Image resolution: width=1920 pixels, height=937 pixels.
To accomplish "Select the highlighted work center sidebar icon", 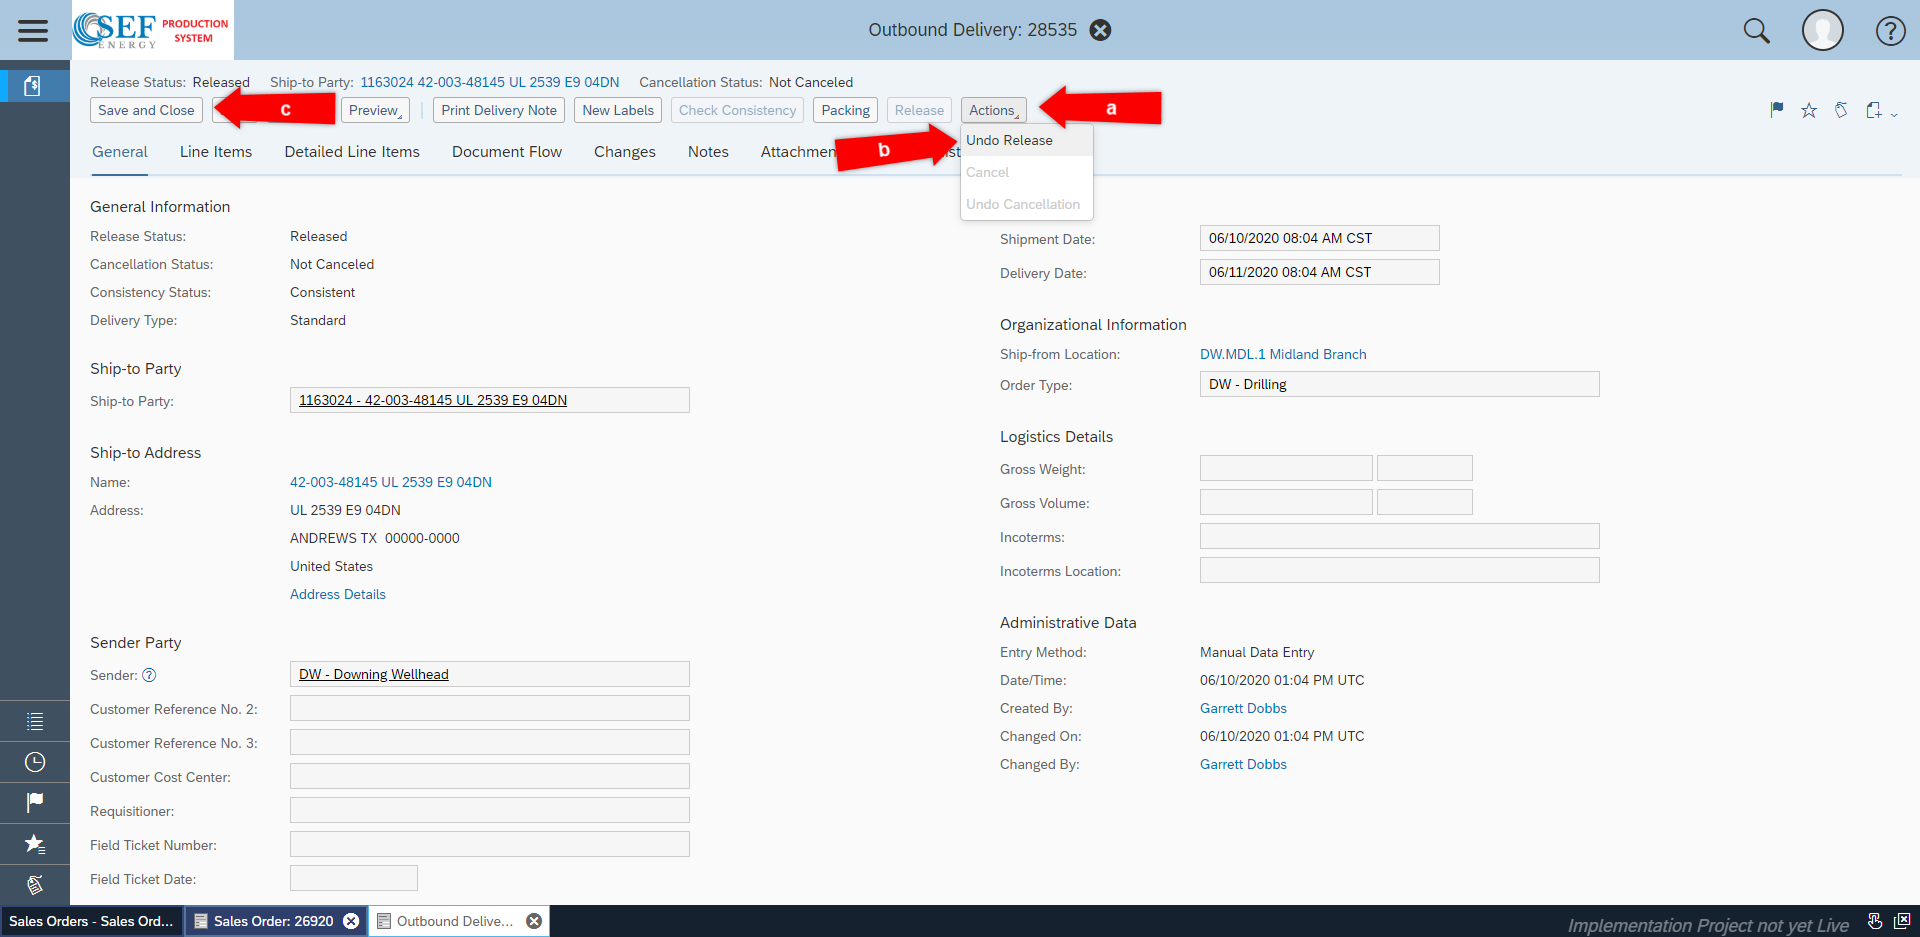I will [35, 85].
